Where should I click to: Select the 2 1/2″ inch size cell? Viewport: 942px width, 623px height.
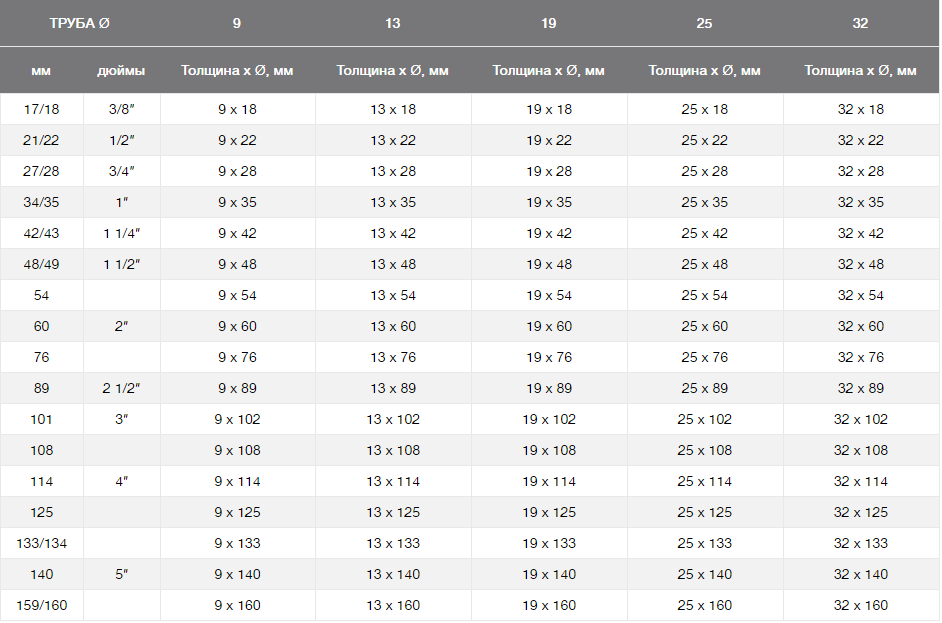click(x=121, y=388)
